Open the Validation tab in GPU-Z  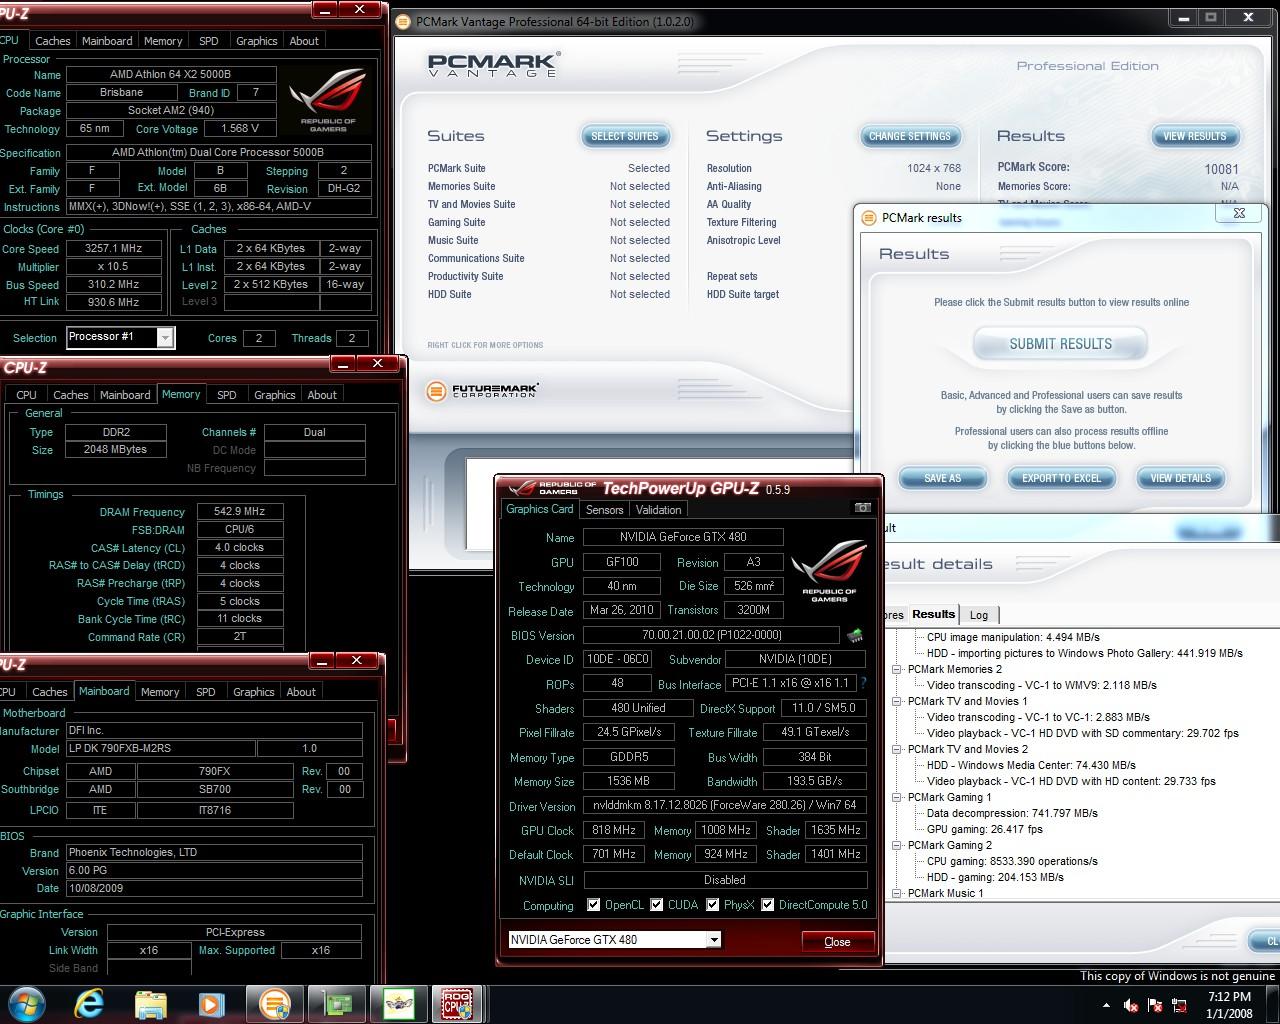click(x=659, y=510)
